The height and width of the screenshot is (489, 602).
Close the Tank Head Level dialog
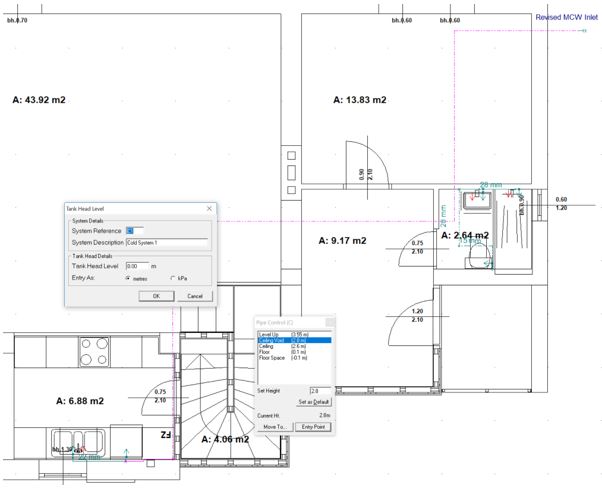209,208
